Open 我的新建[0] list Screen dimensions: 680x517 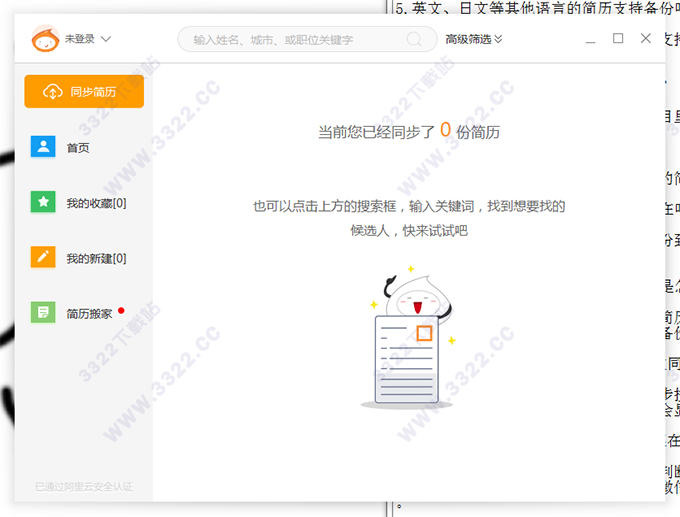coord(96,258)
